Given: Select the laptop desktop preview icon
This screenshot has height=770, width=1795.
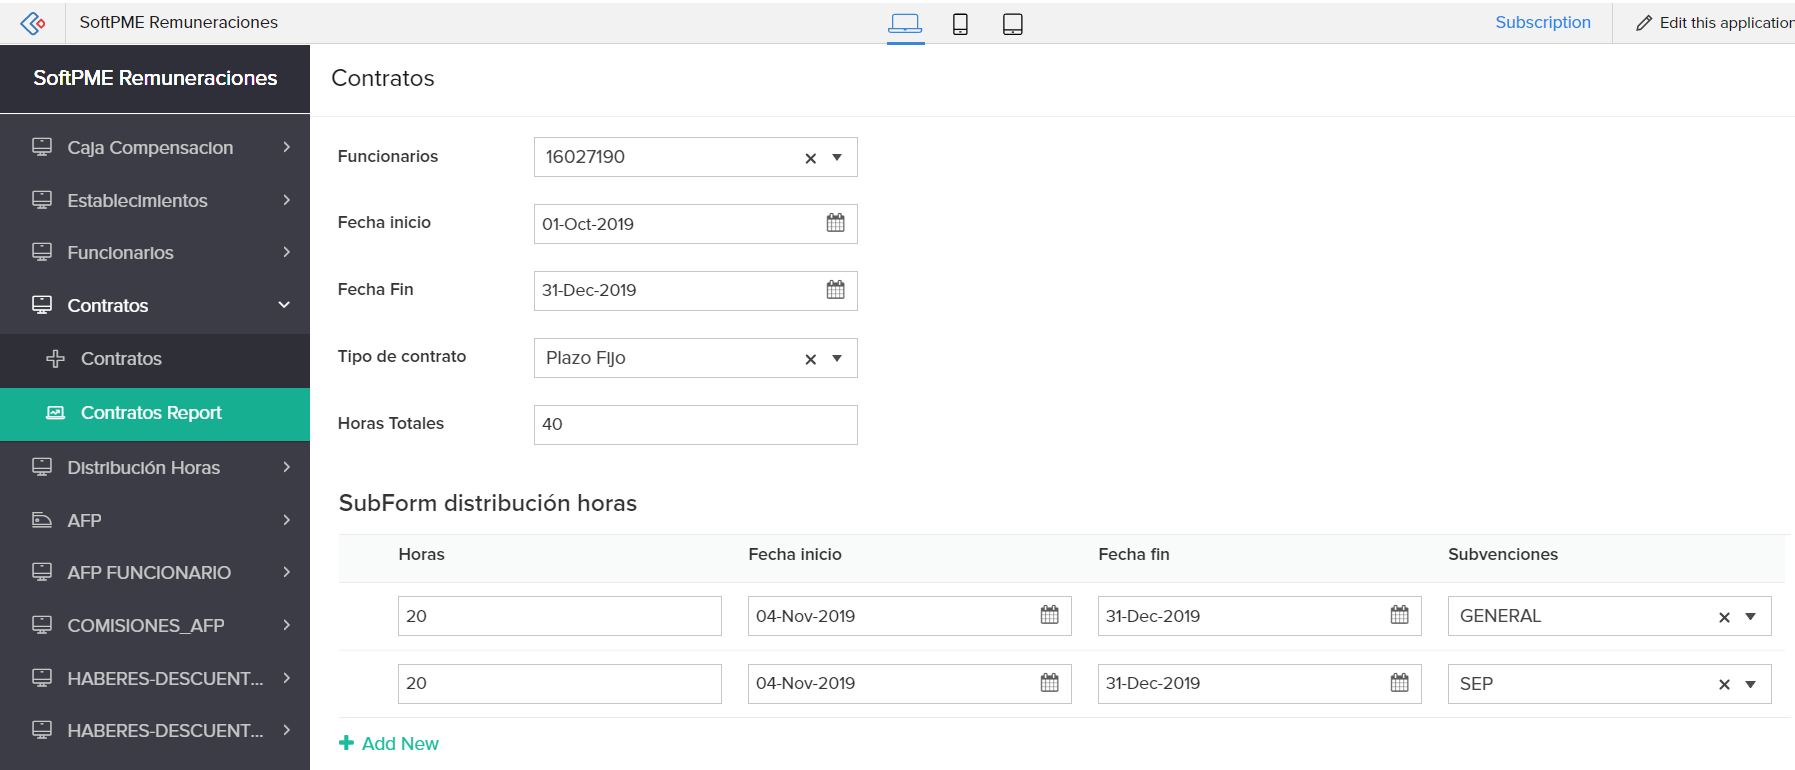Looking at the screenshot, I should pos(905,23).
